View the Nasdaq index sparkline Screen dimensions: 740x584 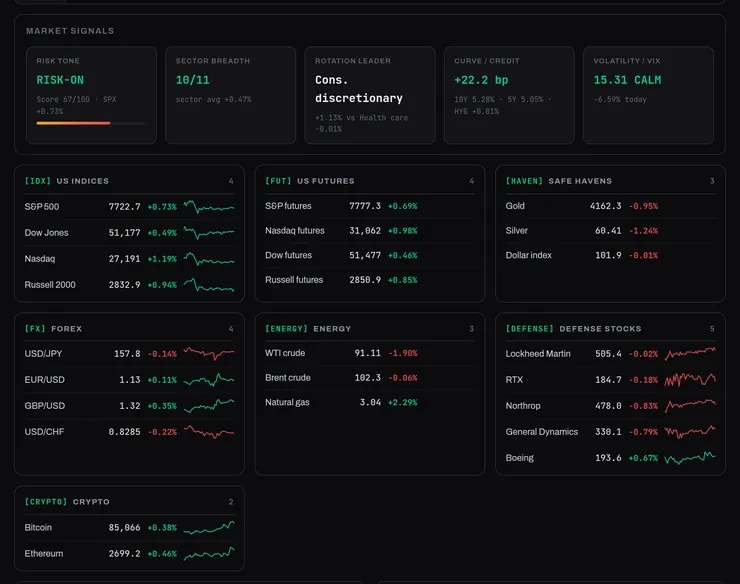point(209,259)
